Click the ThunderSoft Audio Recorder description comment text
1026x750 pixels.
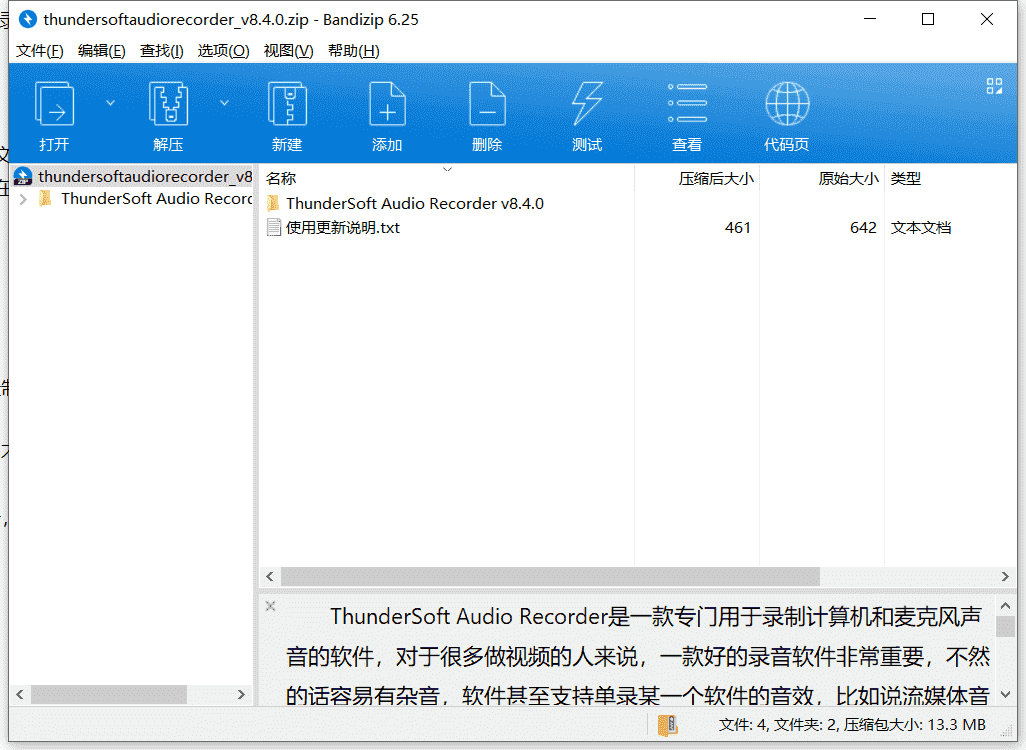pyautogui.click(x=637, y=655)
